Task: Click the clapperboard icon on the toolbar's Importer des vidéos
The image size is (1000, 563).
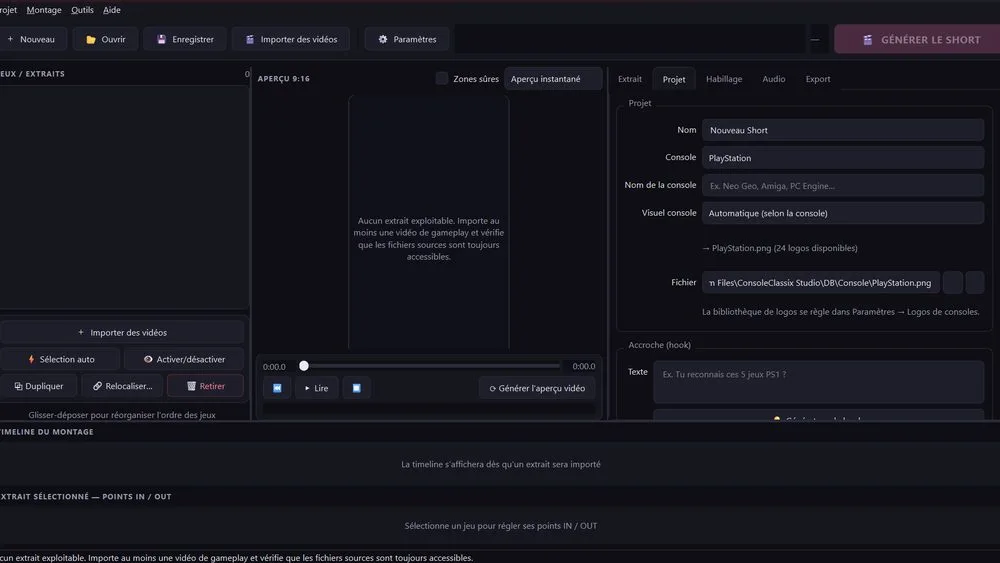Action: [x=250, y=39]
